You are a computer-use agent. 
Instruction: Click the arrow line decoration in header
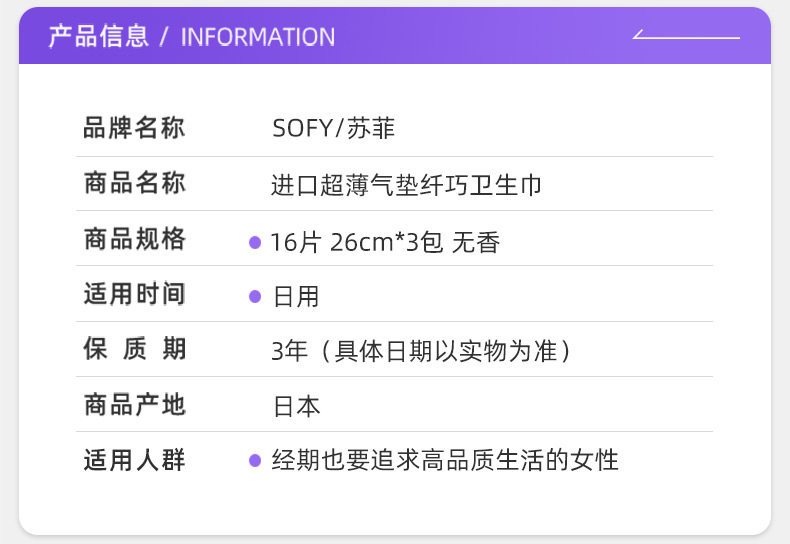[x=686, y=37]
